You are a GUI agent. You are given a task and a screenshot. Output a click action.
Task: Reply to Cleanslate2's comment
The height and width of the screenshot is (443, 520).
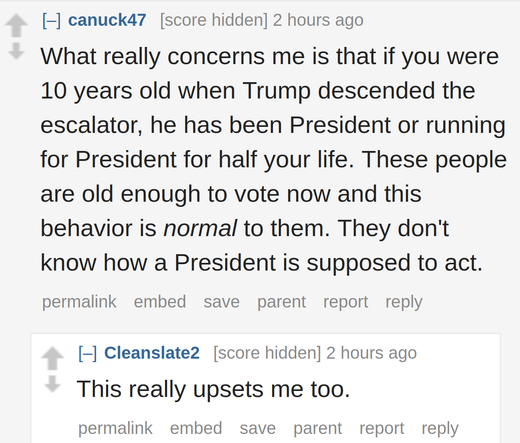pos(440,429)
